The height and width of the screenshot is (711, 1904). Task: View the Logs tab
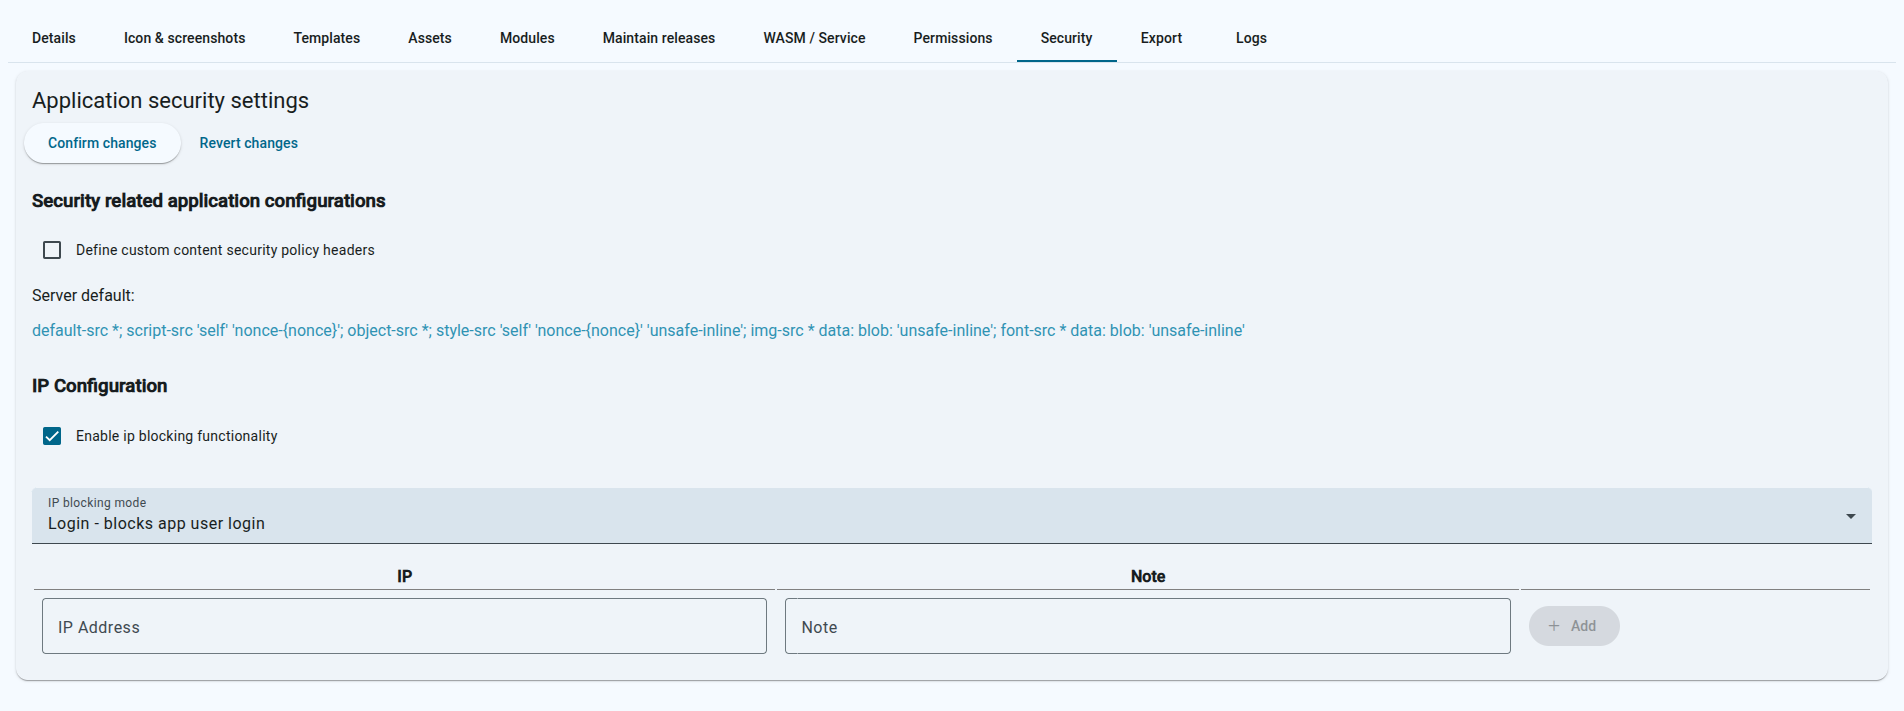1250,38
